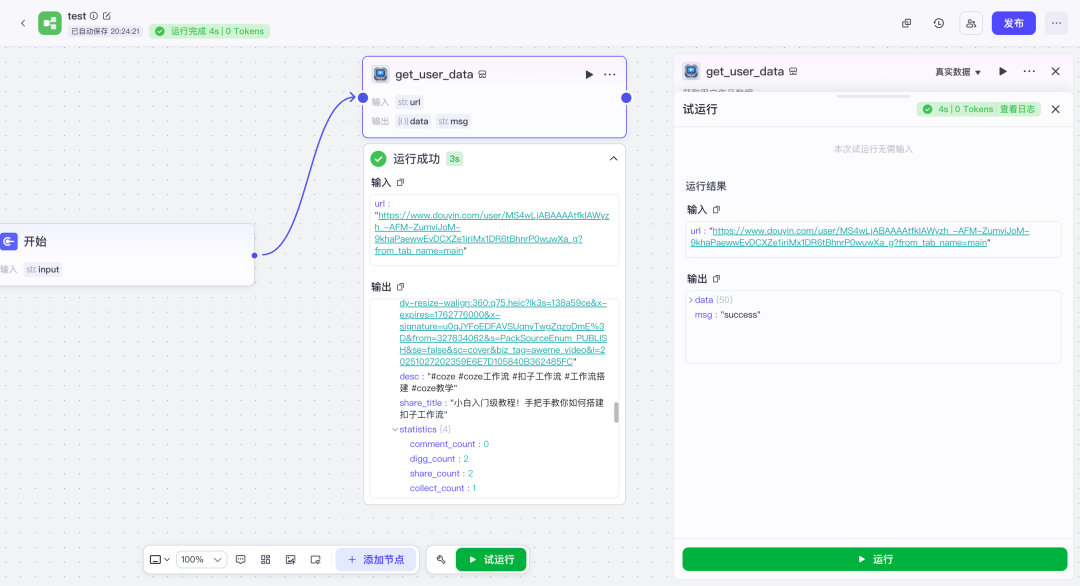Viewport: 1080px width, 586px height.
Task: Go back using the top-left arrow
Action: point(23,23)
